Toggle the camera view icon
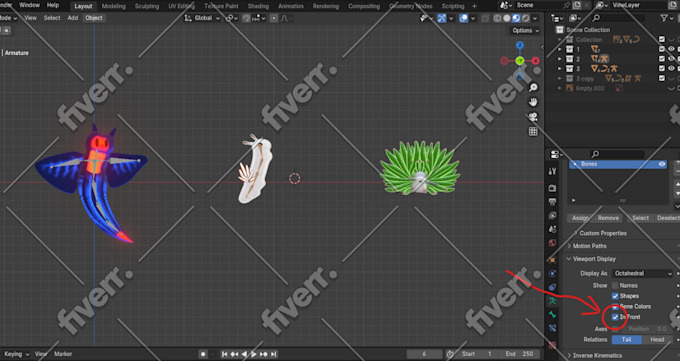Viewport: 680px width, 361px height. pos(533,117)
